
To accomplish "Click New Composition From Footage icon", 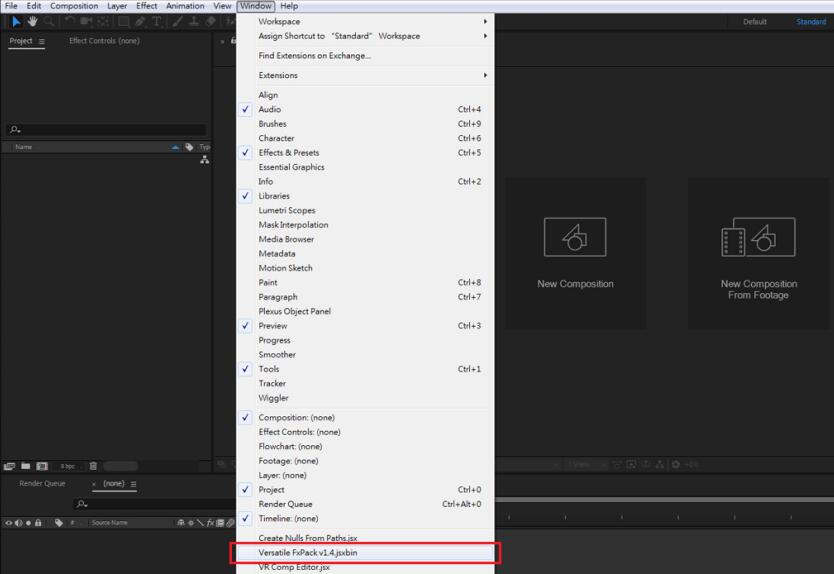I will click(x=758, y=238).
